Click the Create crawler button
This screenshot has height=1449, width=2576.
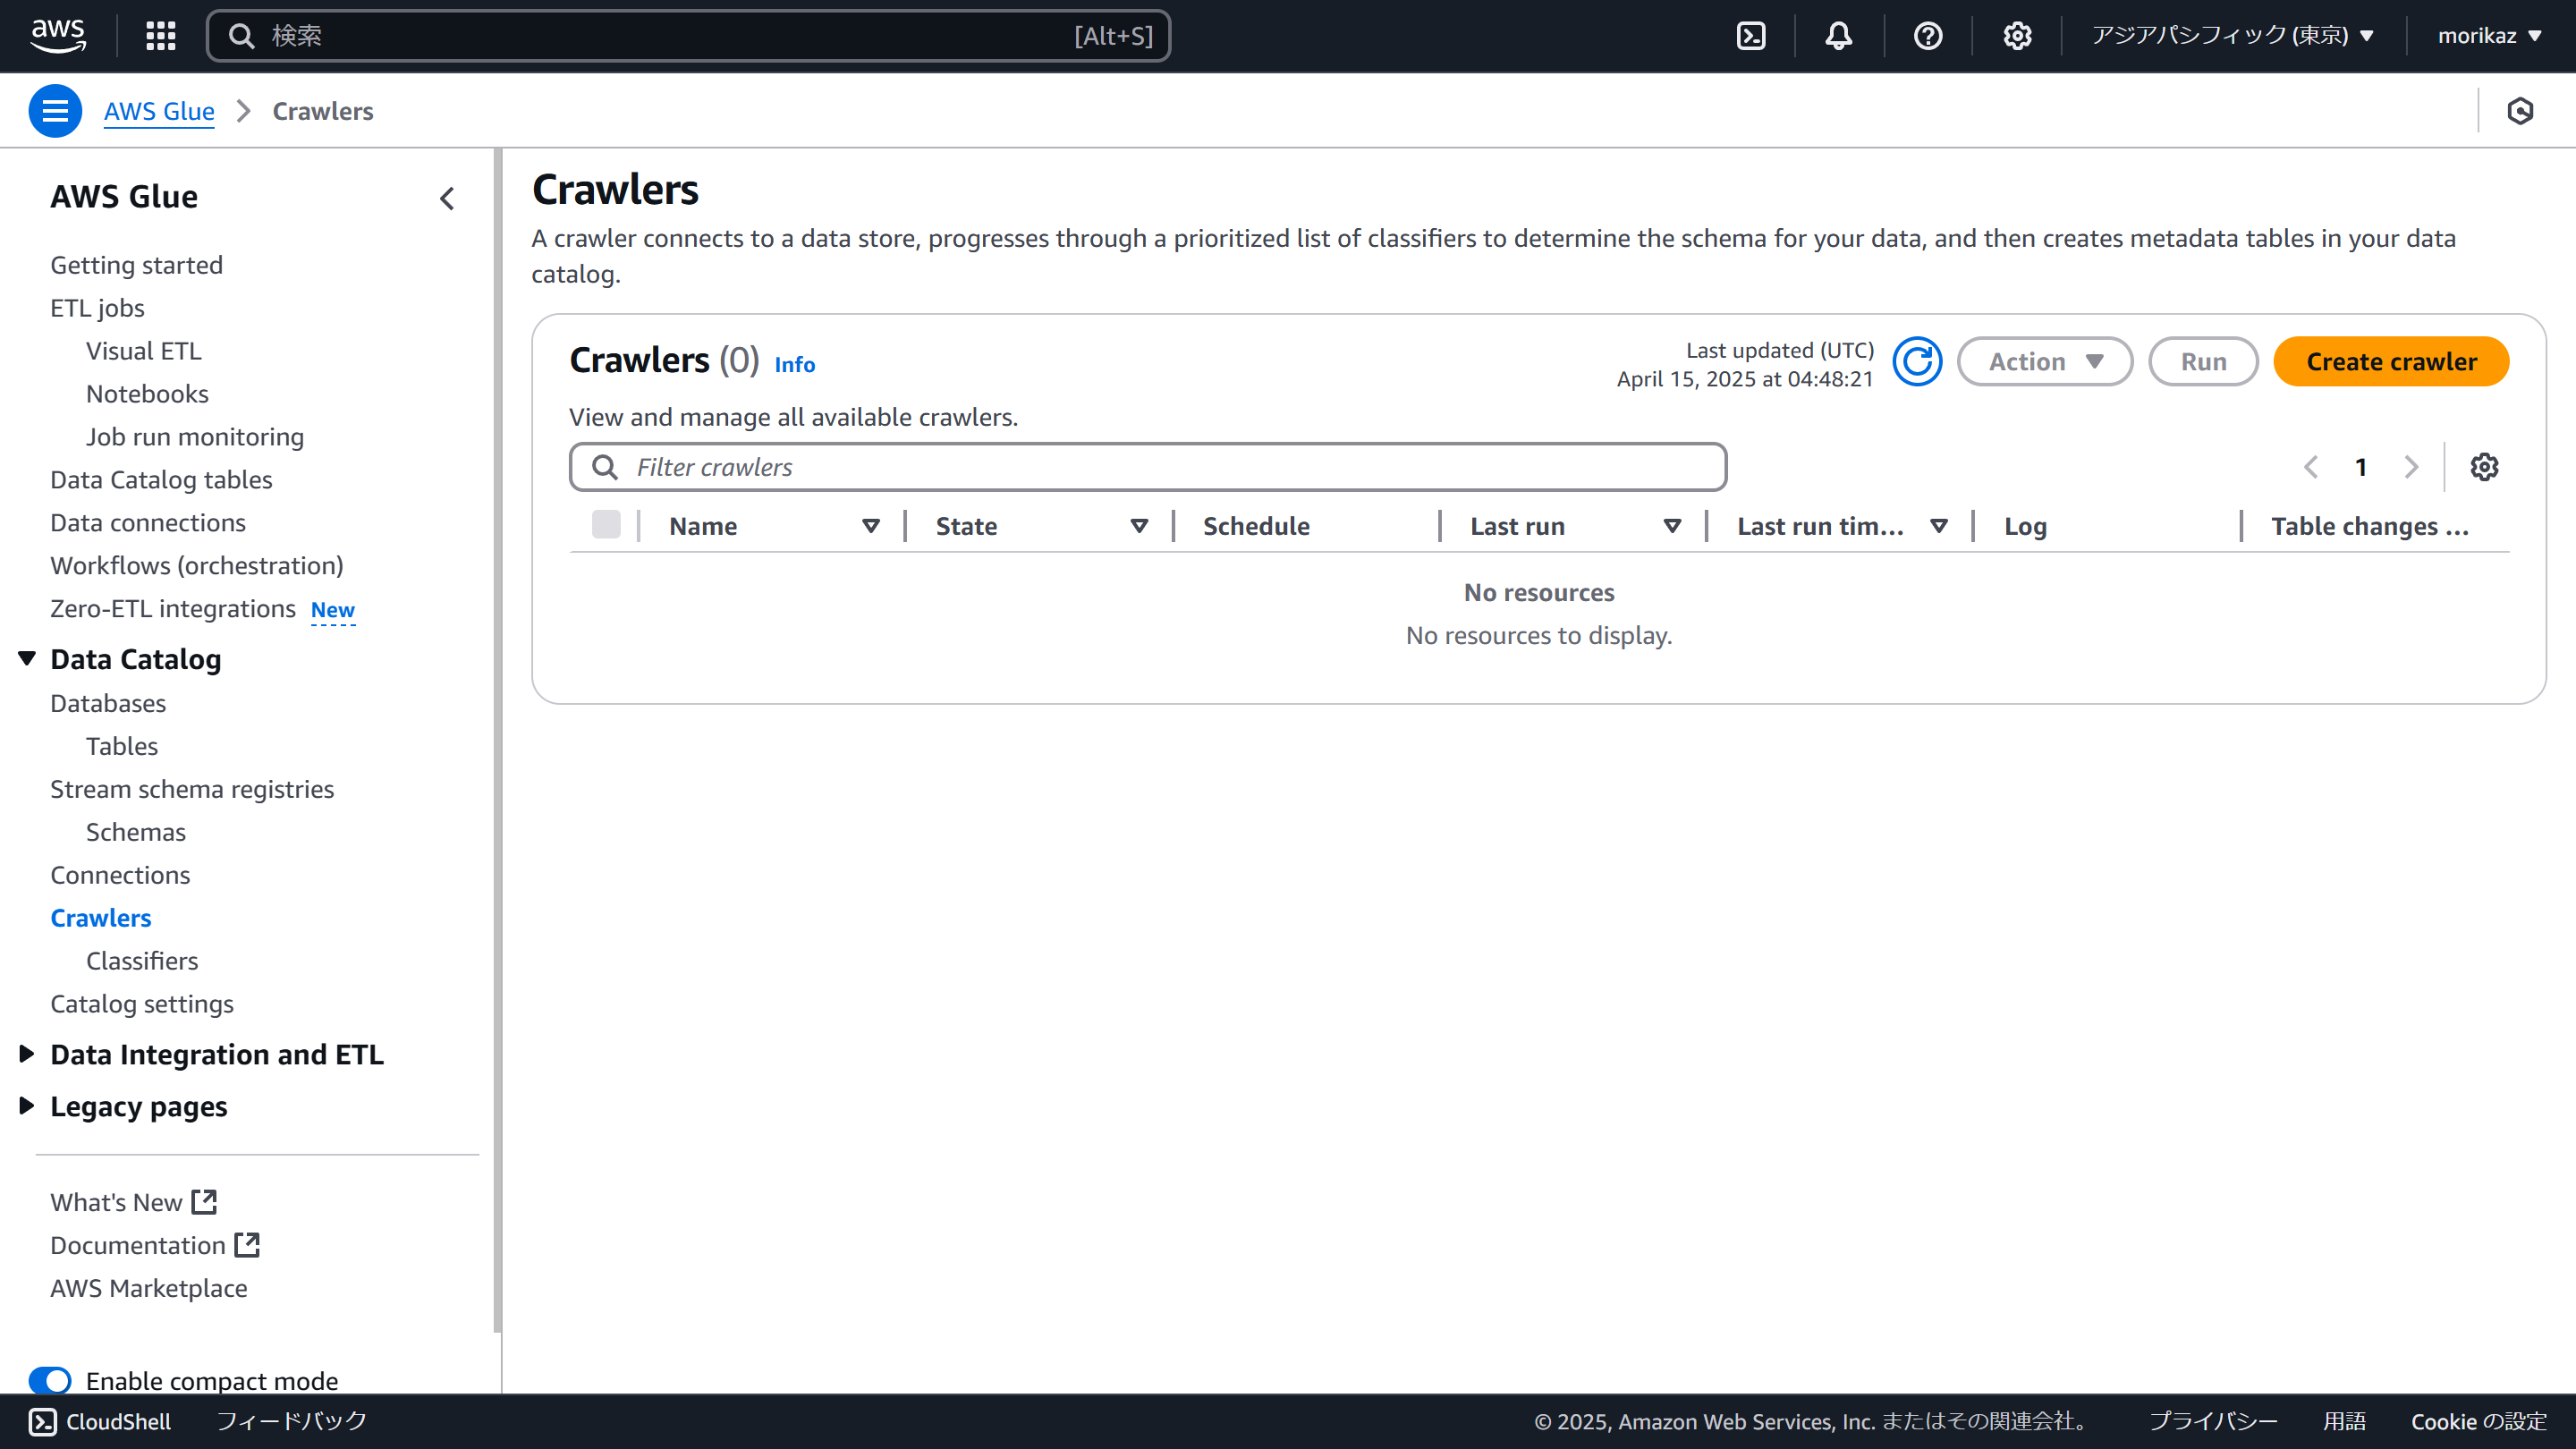point(2390,362)
